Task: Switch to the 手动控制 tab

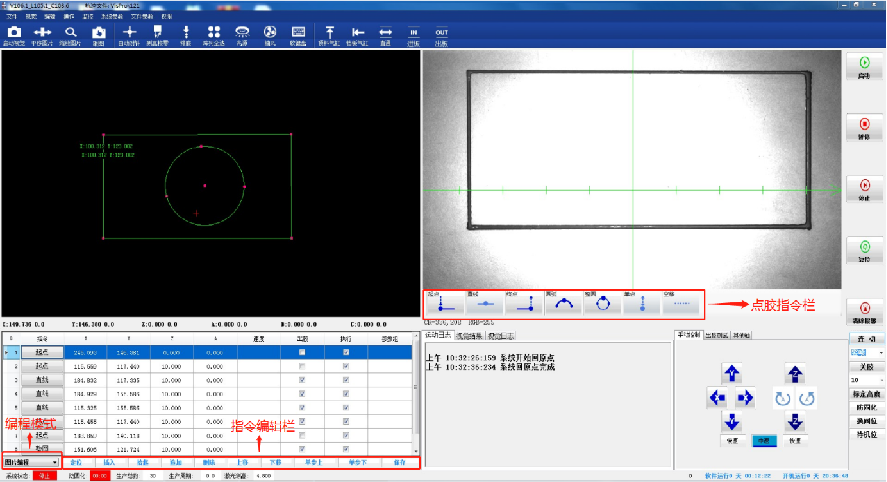Action: [691, 336]
